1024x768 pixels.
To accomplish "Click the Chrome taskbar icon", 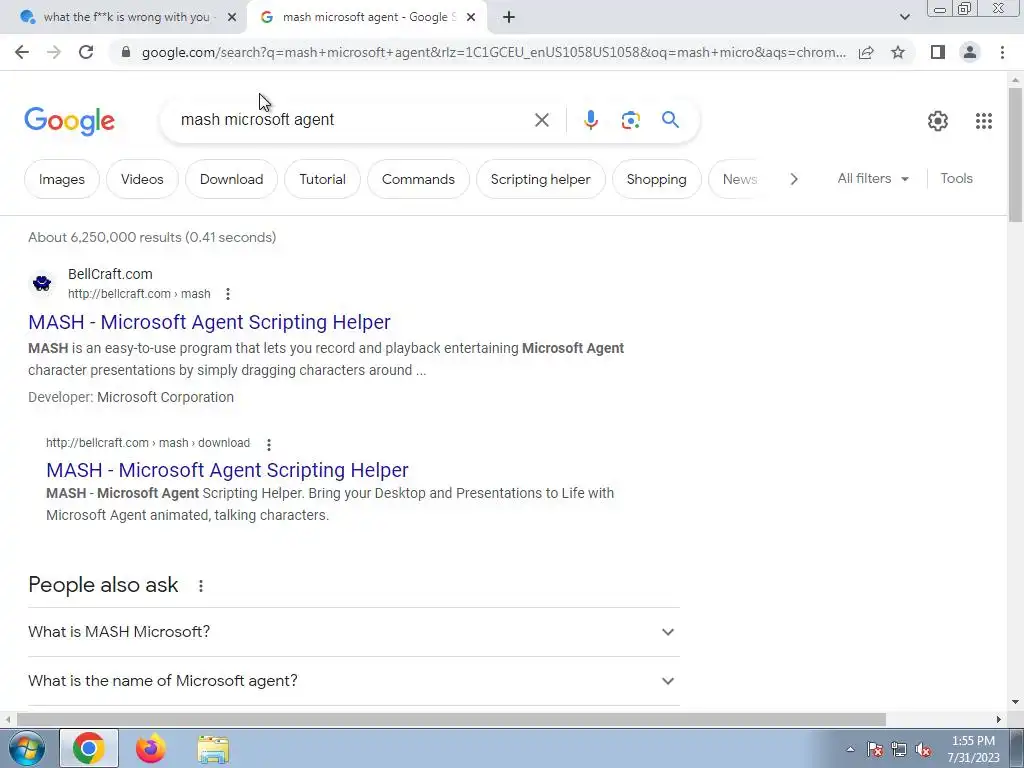I will click(x=89, y=748).
